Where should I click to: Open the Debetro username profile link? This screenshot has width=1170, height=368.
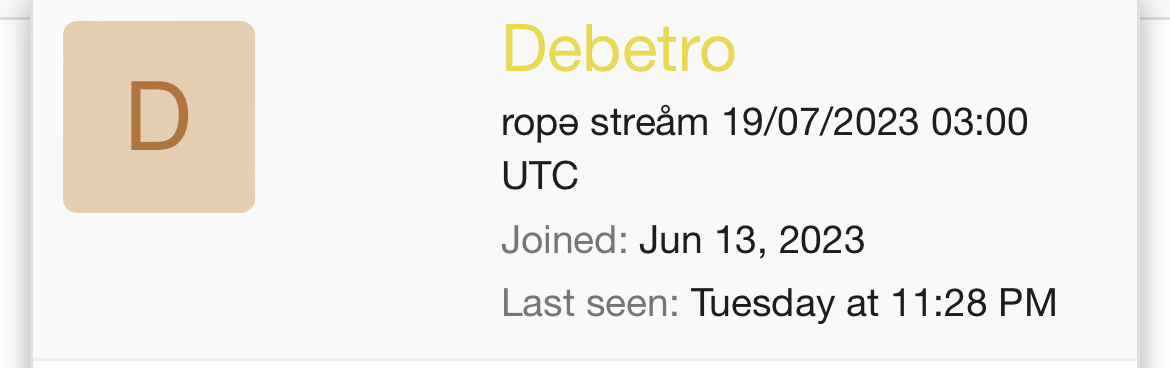tap(619, 49)
